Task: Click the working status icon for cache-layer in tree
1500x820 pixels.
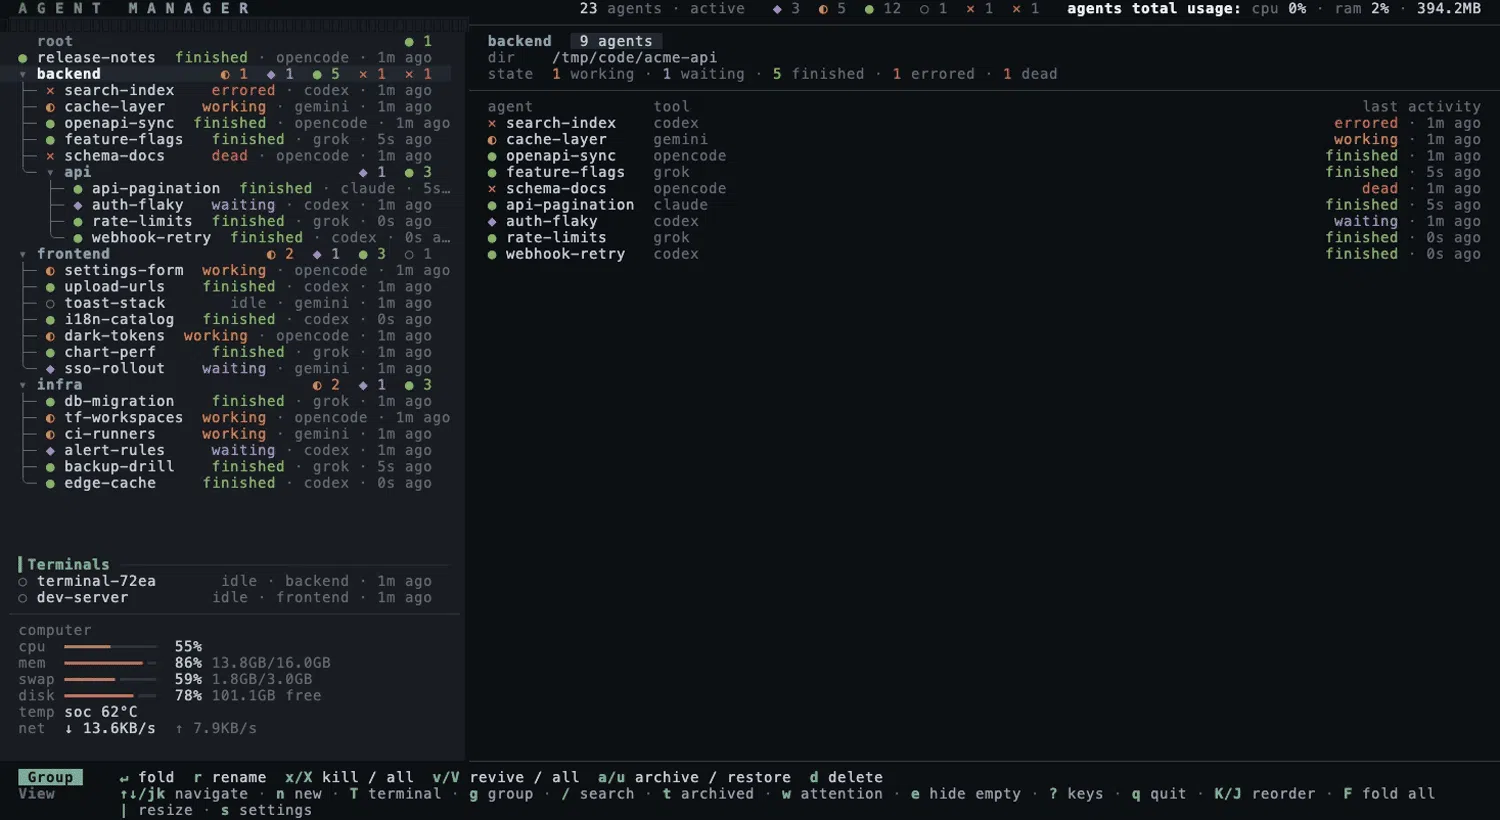Action: coord(50,107)
